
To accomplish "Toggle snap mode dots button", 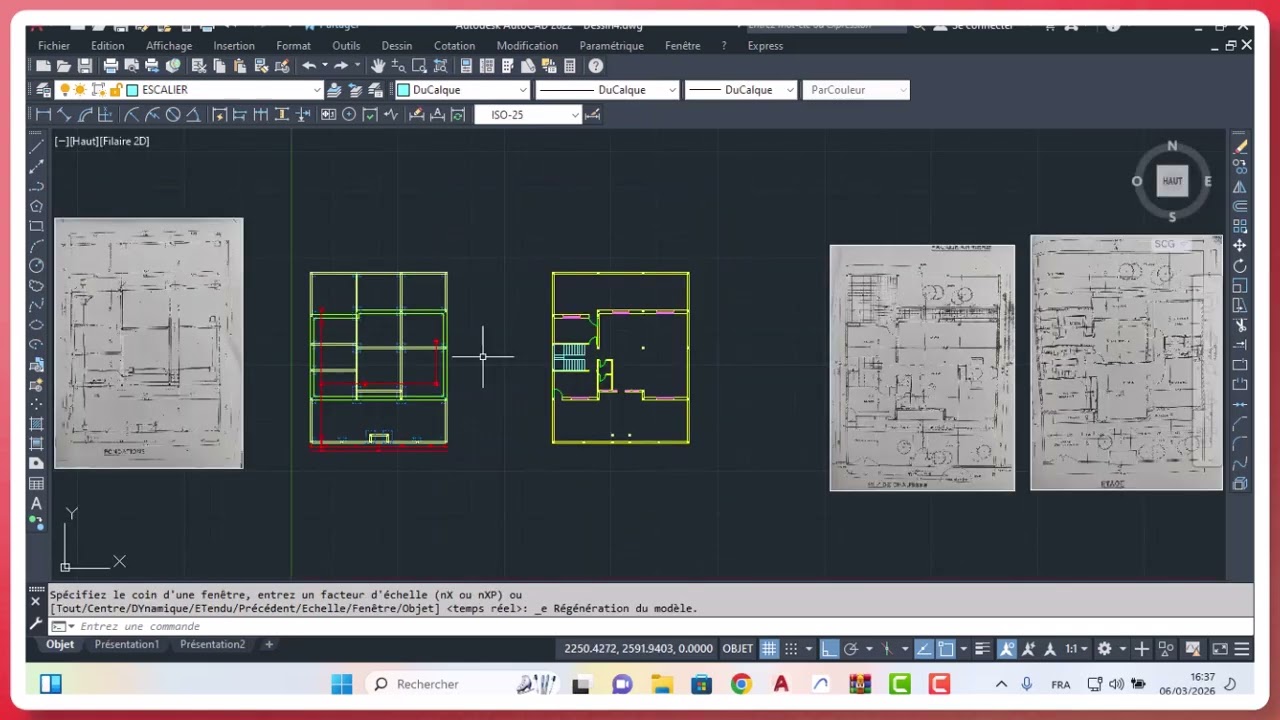I will pos(791,649).
